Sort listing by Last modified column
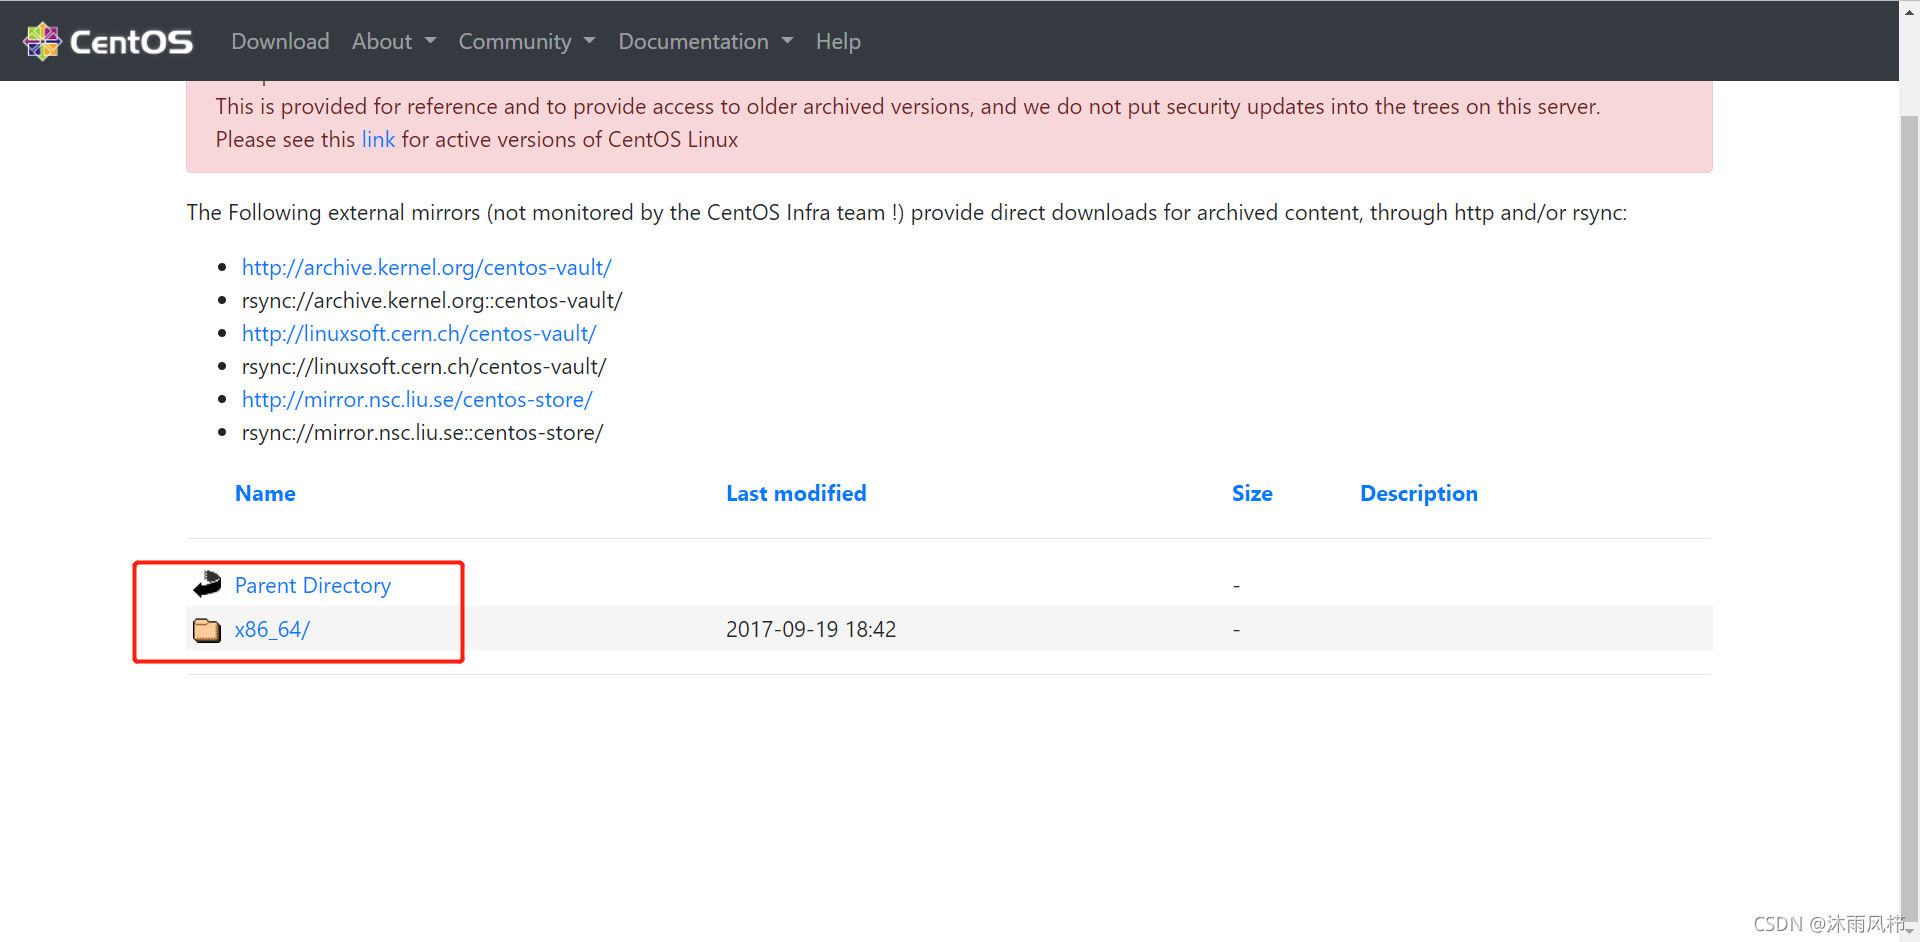Viewport: 1920px width, 942px height. tap(796, 493)
